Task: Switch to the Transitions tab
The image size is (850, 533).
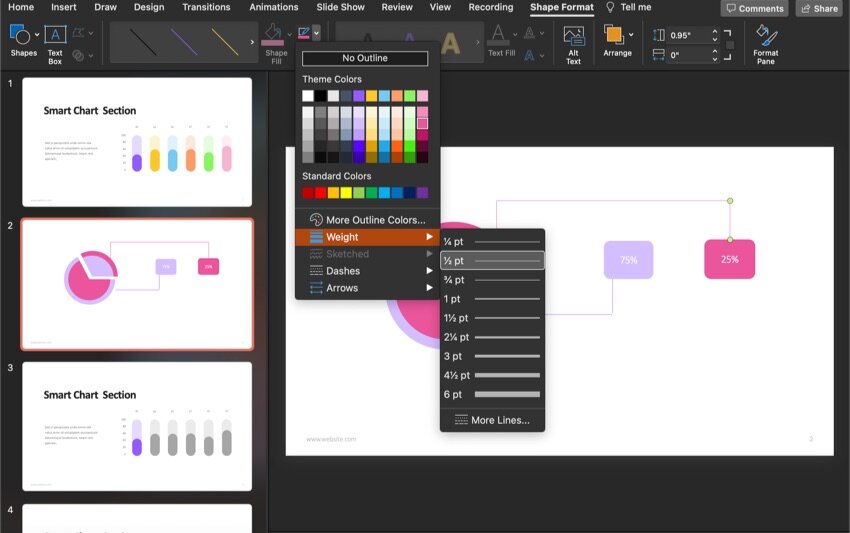Action: click(206, 7)
